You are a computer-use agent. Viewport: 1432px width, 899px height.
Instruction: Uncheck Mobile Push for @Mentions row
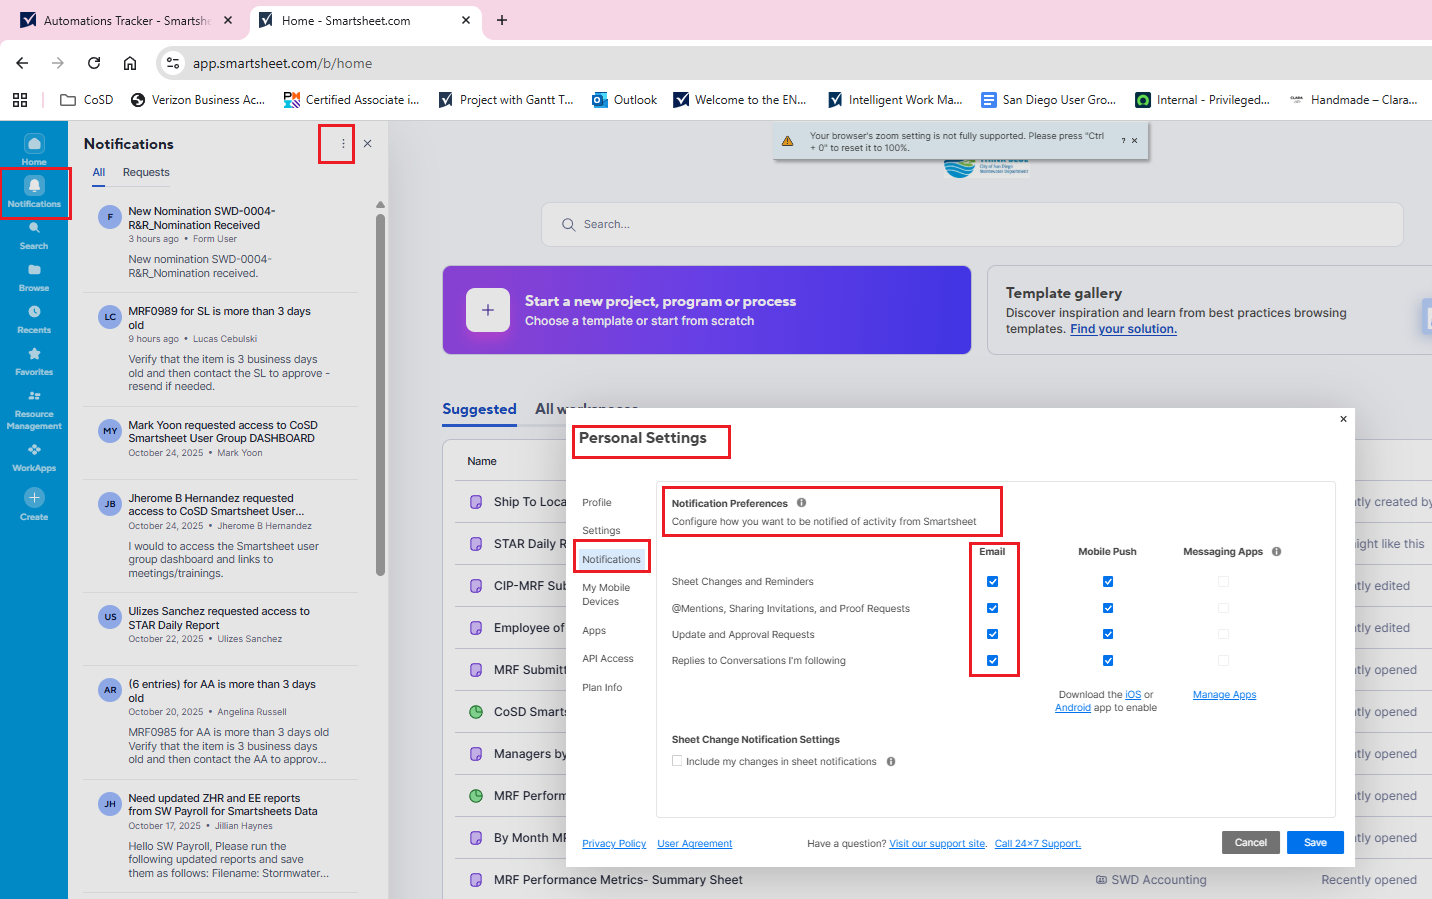pos(1108,608)
